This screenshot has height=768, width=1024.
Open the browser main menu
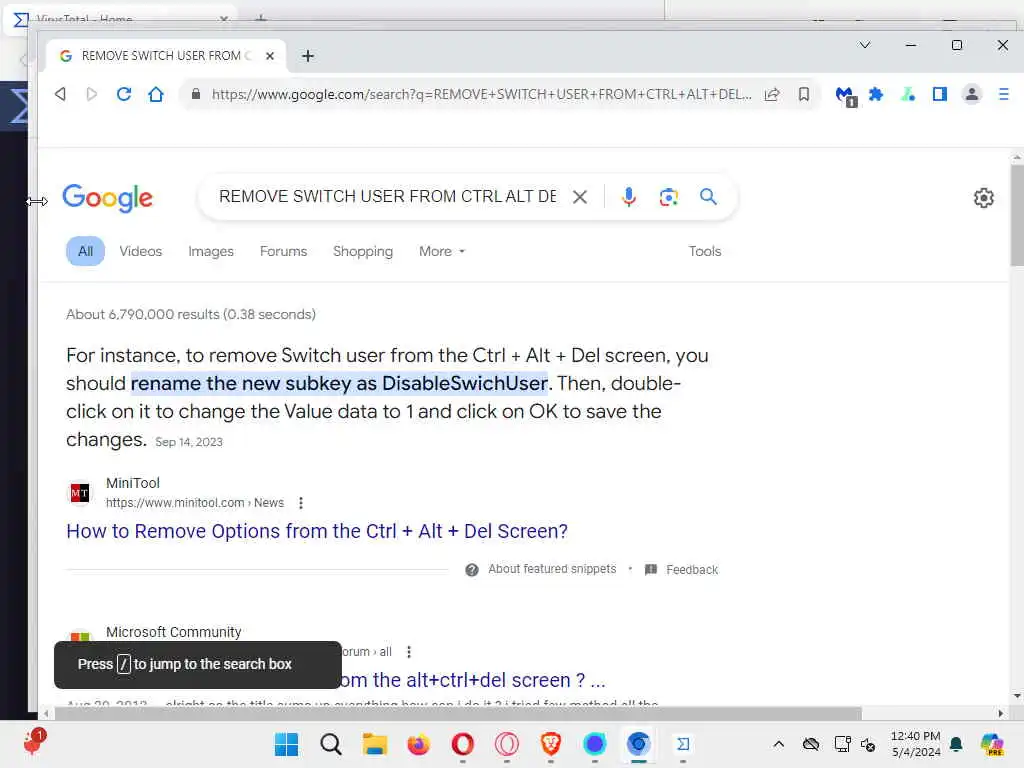(x=1004, y=94)
